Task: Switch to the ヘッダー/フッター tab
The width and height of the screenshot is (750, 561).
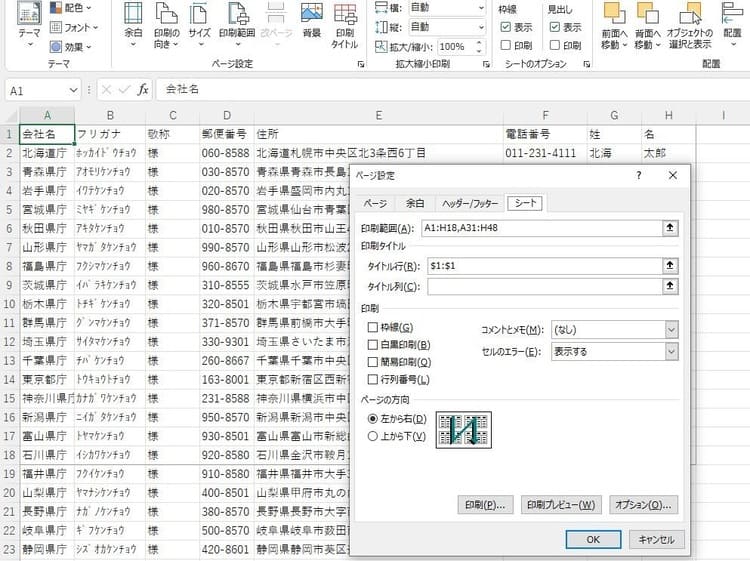Action: 470,204
